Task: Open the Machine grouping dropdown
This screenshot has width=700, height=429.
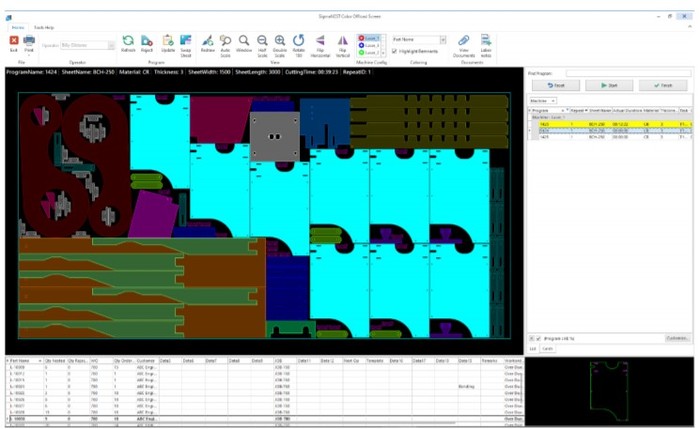Action: tap(553, 101)
